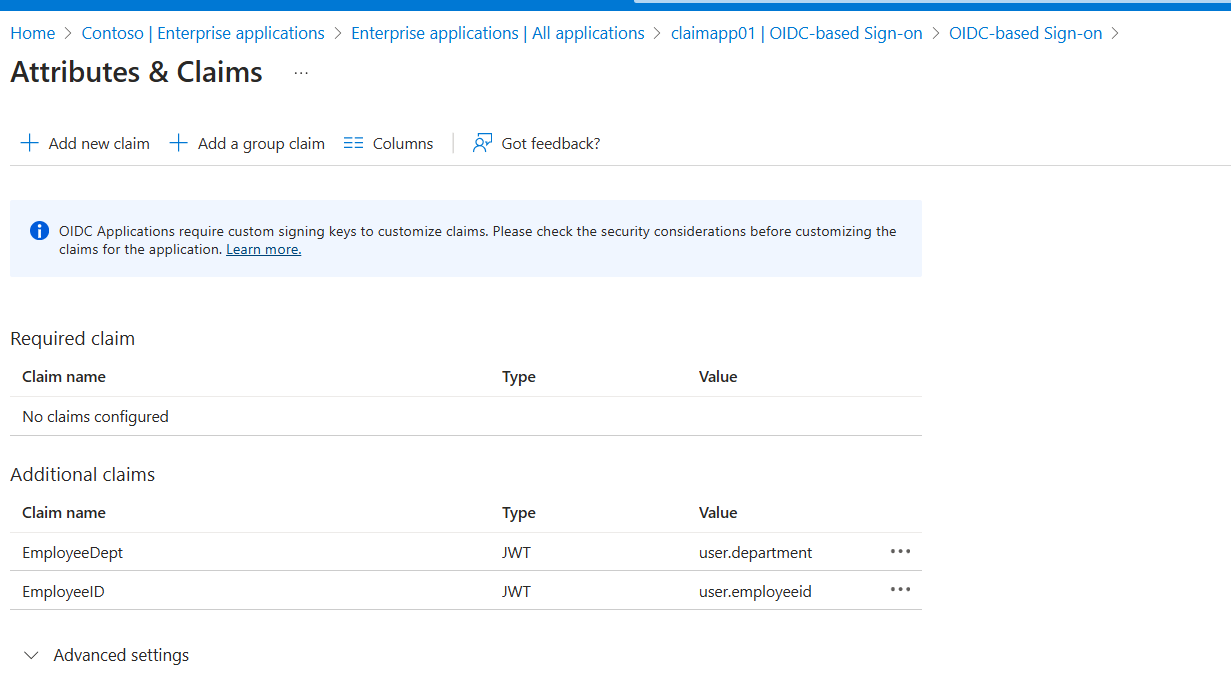Screen dimensions: 1231x676
Task: Select the EmployeeDept claim name
Action: point(72,552)
